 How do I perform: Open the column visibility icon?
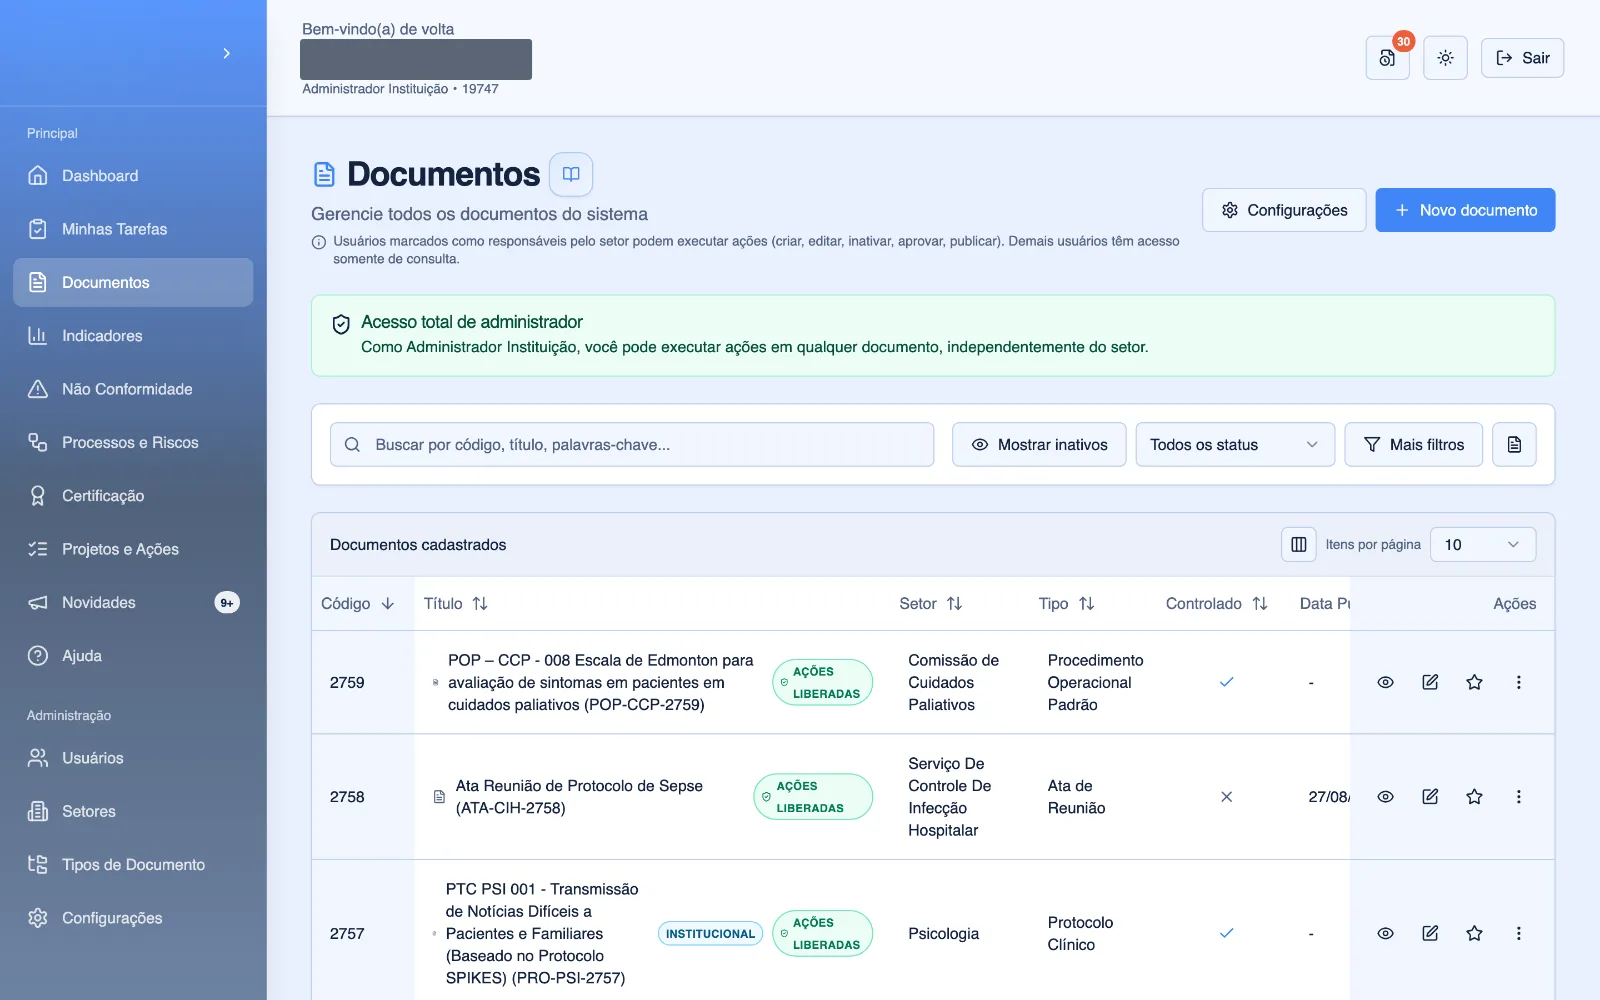[1298, 544]
